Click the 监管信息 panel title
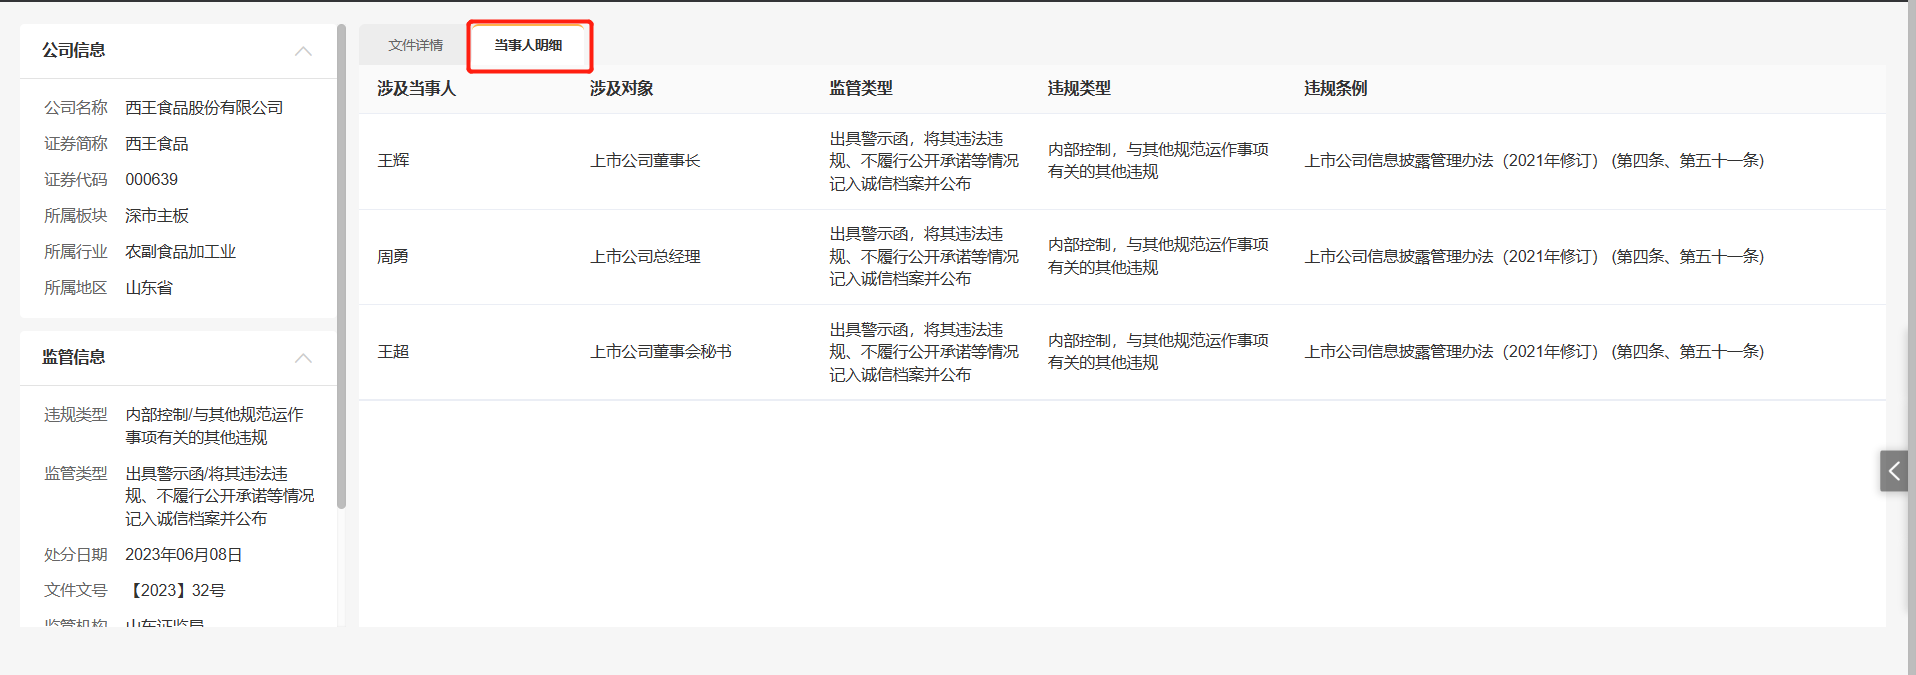The width and height of the screenshot is (1916, 675). 74,357
